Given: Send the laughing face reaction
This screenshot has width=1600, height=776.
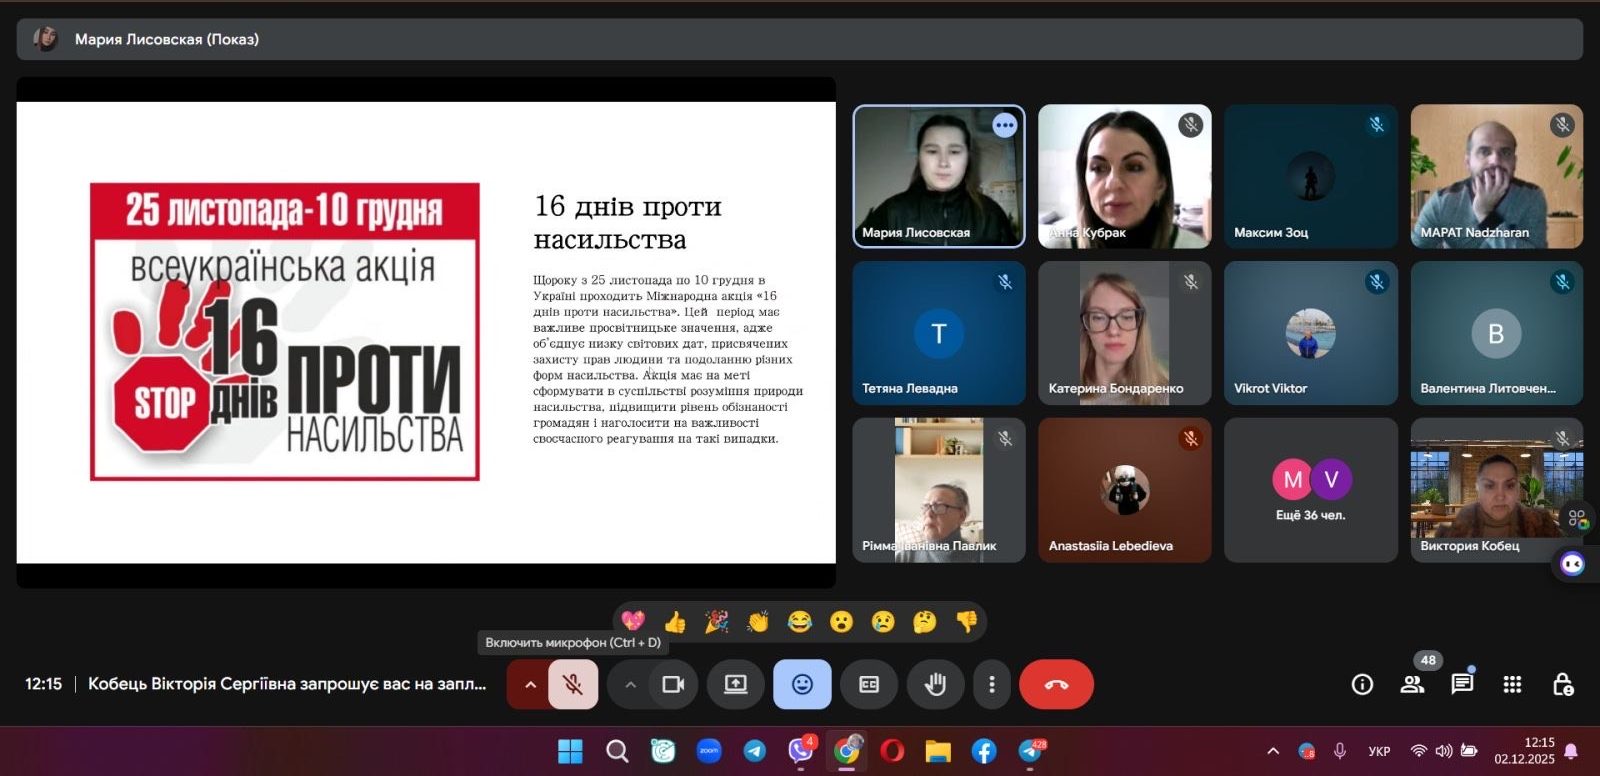Looking at the screenshot, I should pyautogui.click(x=800, y=622).
